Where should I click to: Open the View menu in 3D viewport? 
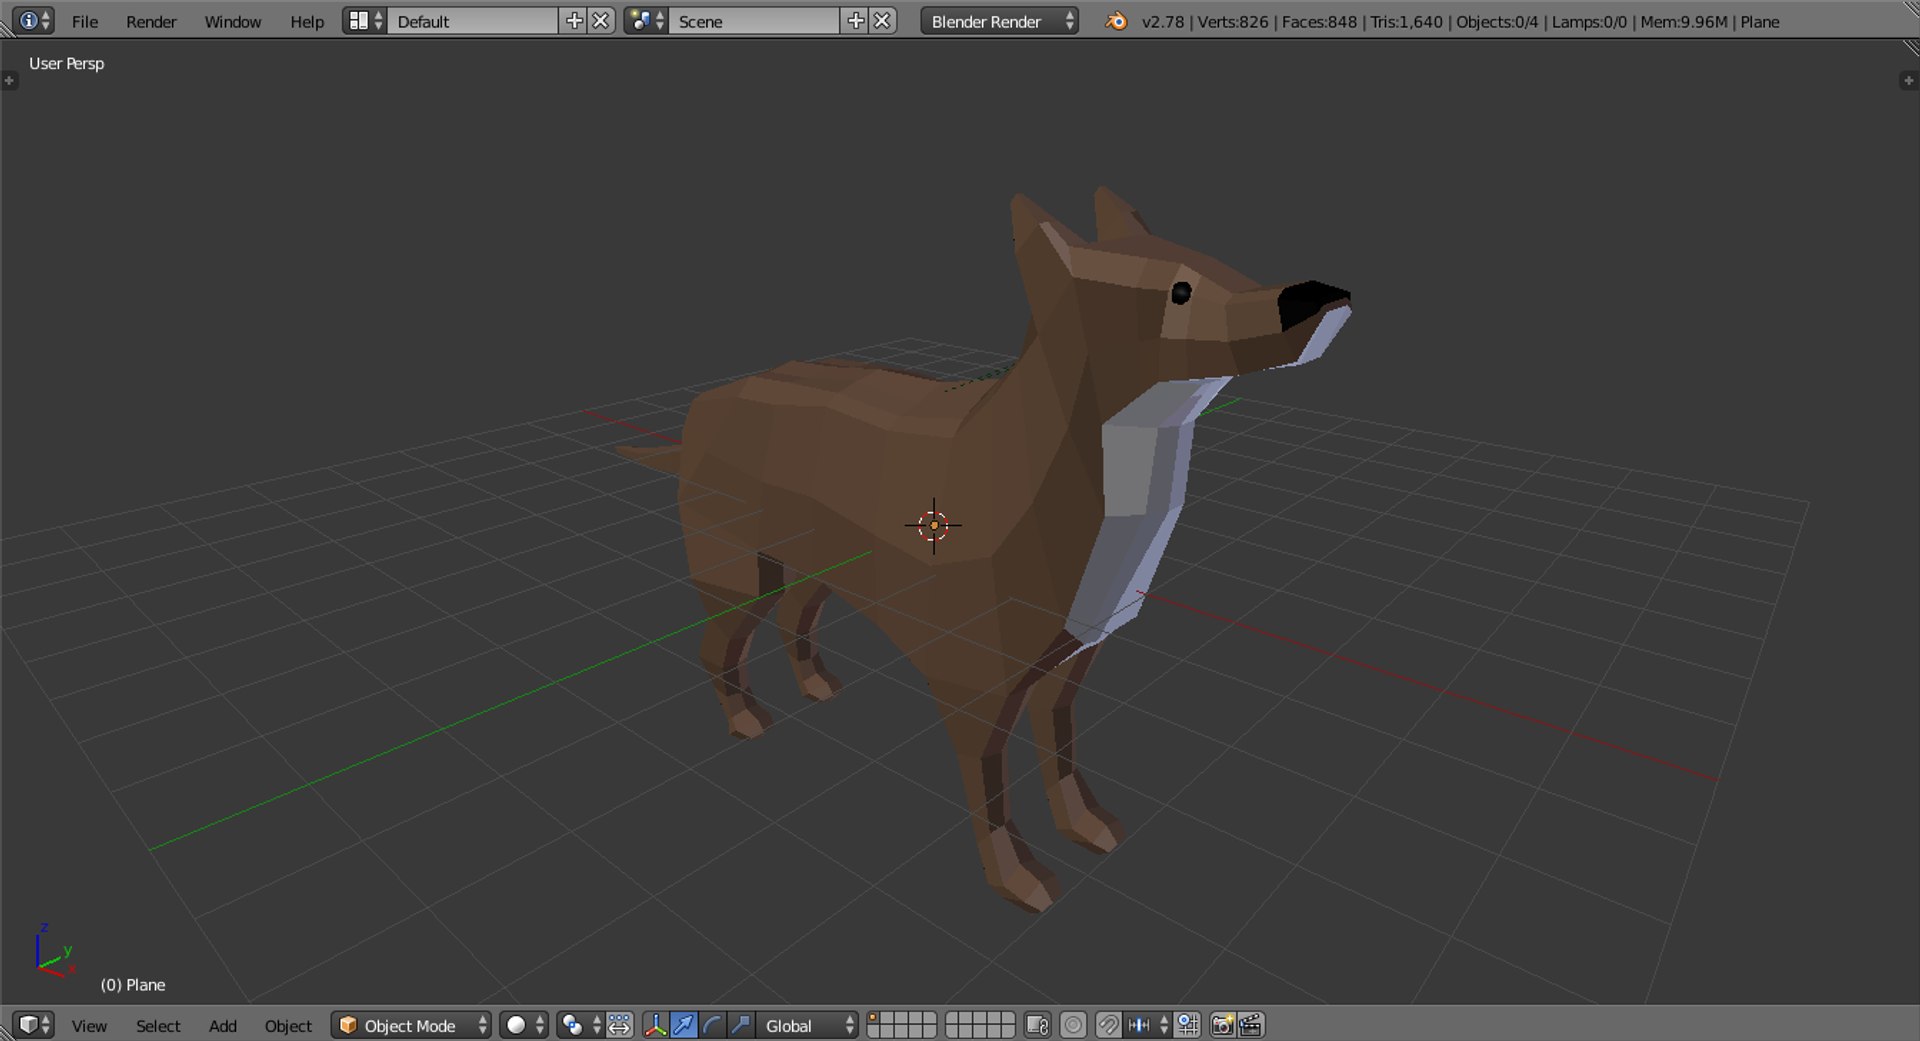[89, 1026]
